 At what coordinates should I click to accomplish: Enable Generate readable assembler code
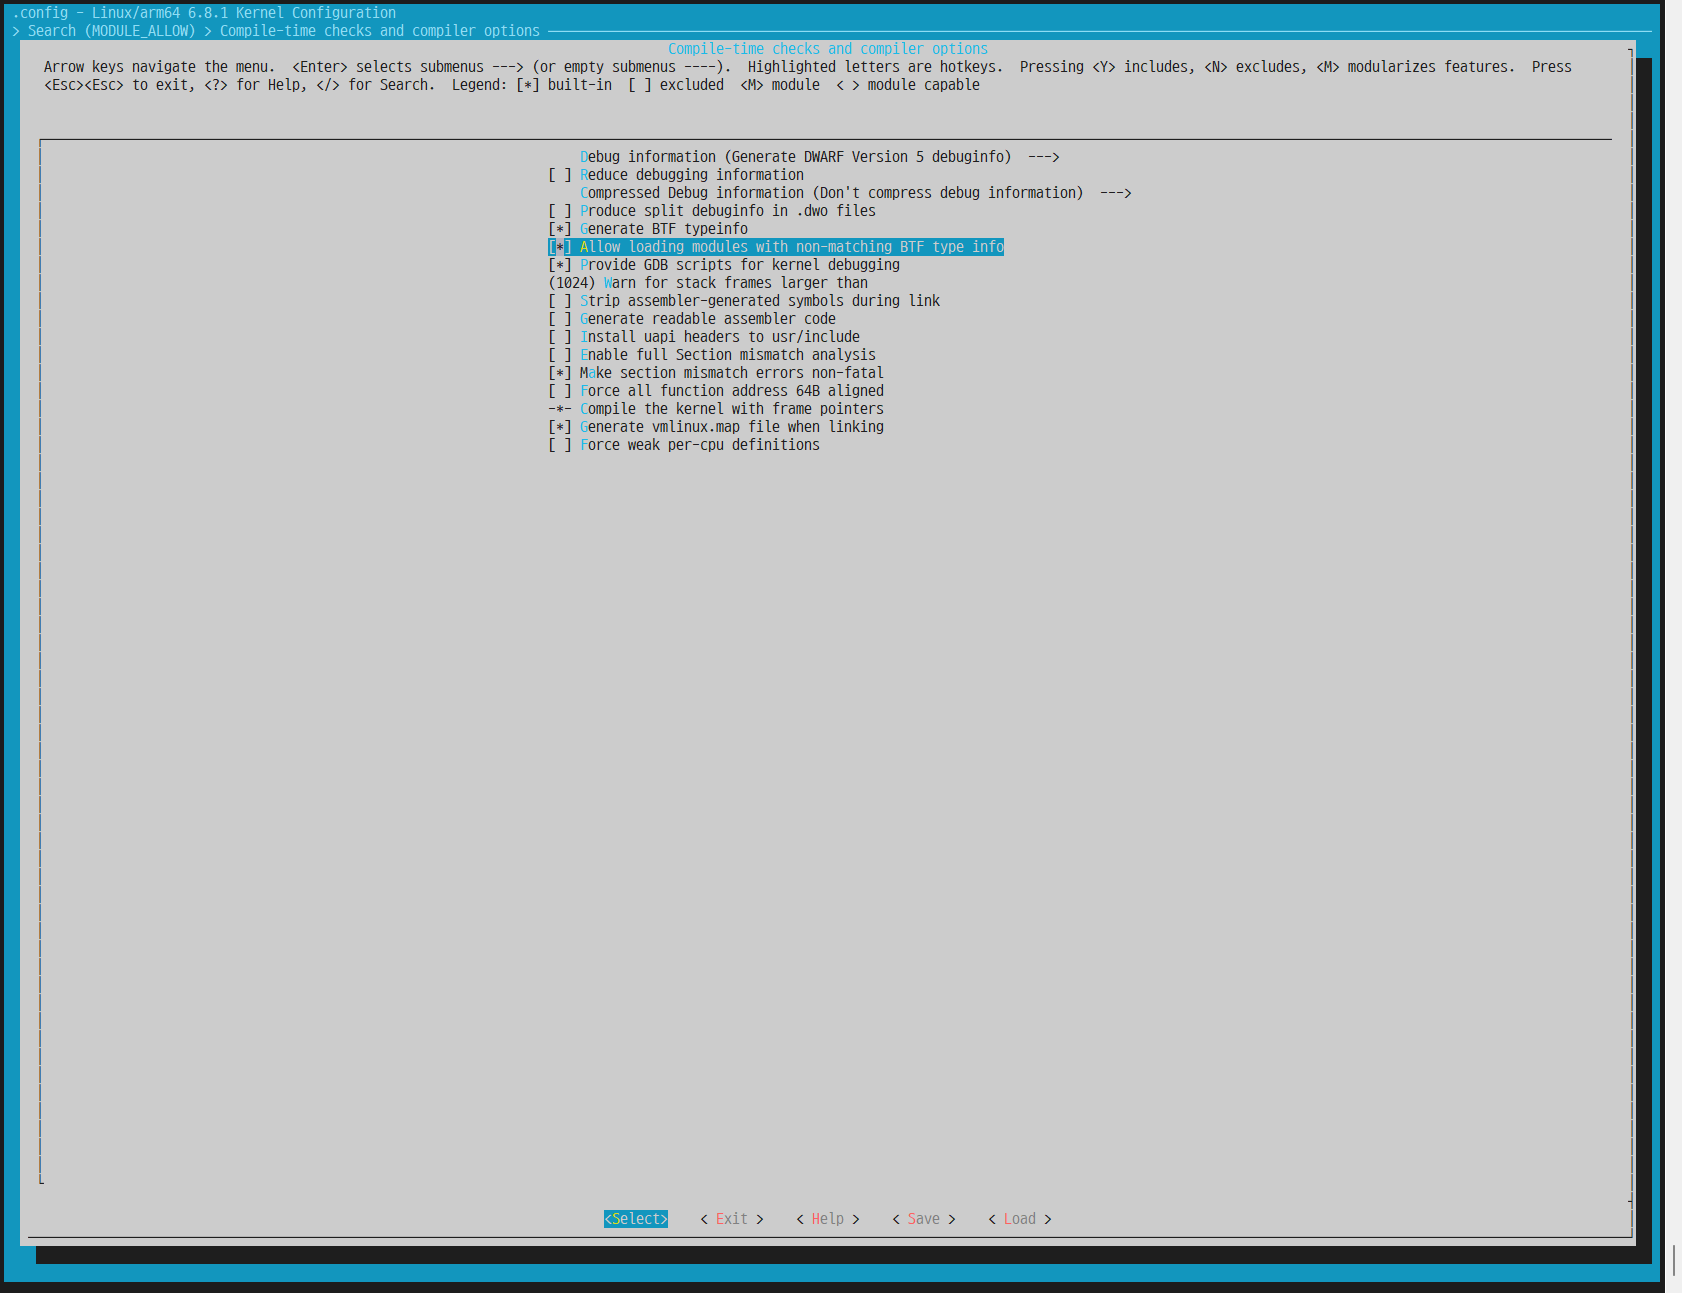pos(692,319)
